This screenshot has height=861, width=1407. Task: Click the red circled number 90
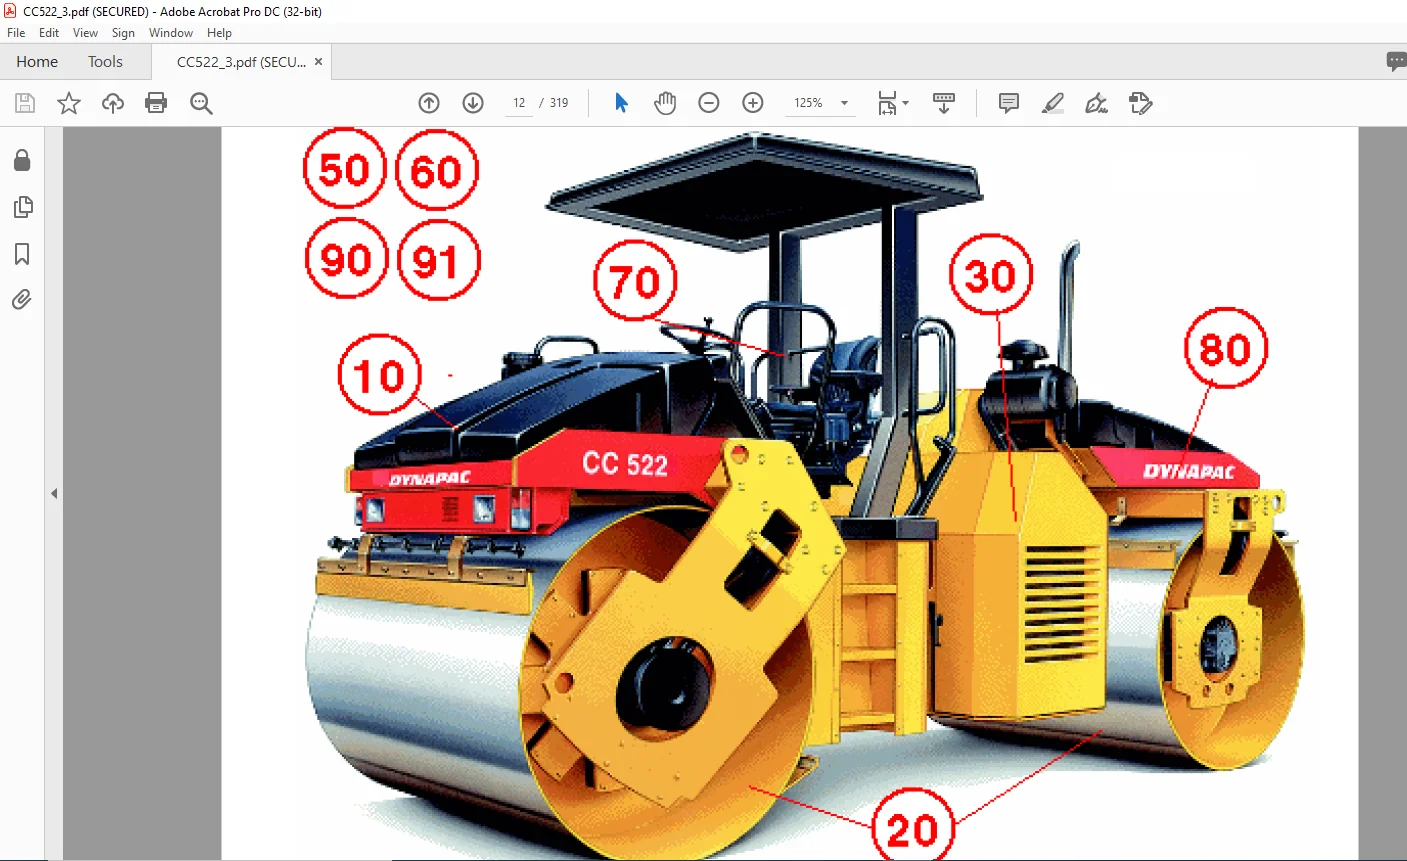pos(346,259)
